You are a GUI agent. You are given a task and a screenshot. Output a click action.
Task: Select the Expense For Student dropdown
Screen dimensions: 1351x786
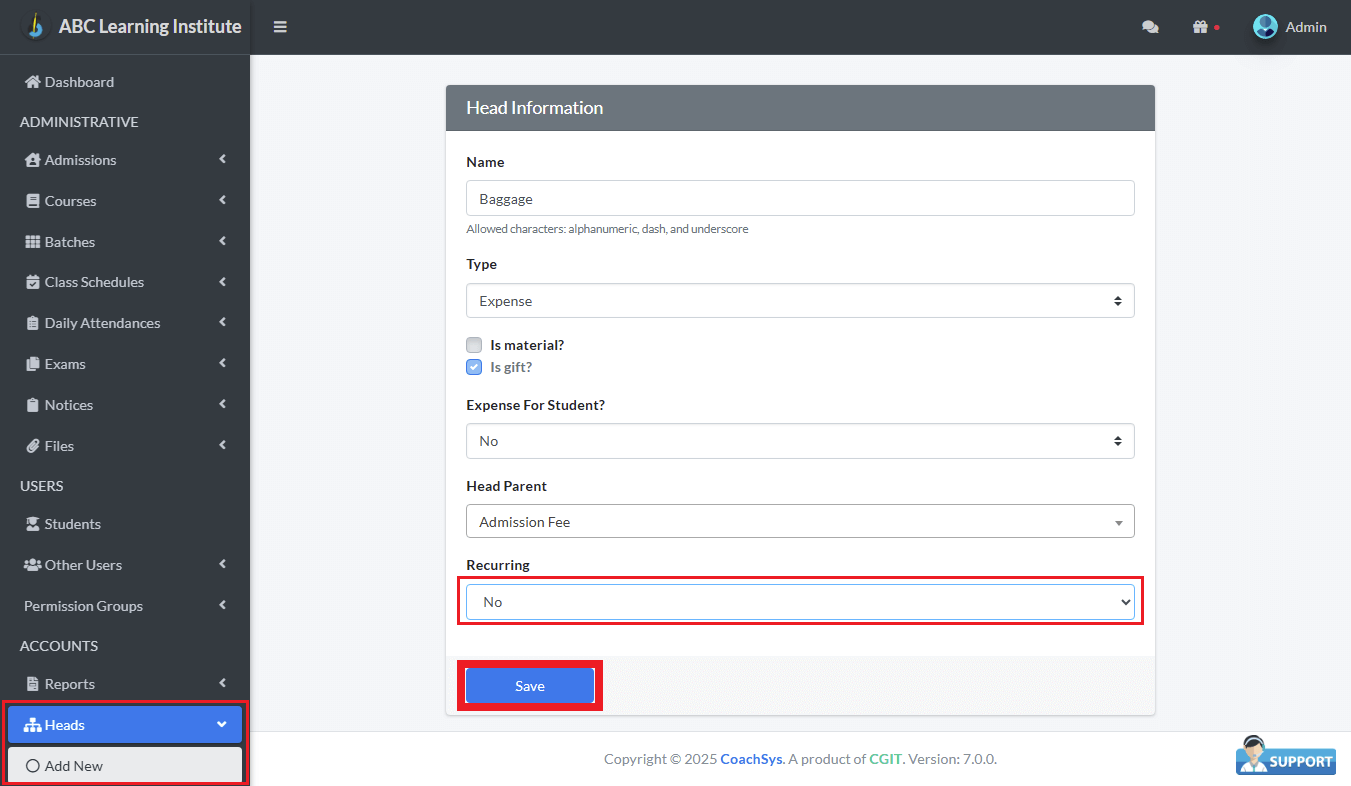pyautogui.click(x=800, y=441)
